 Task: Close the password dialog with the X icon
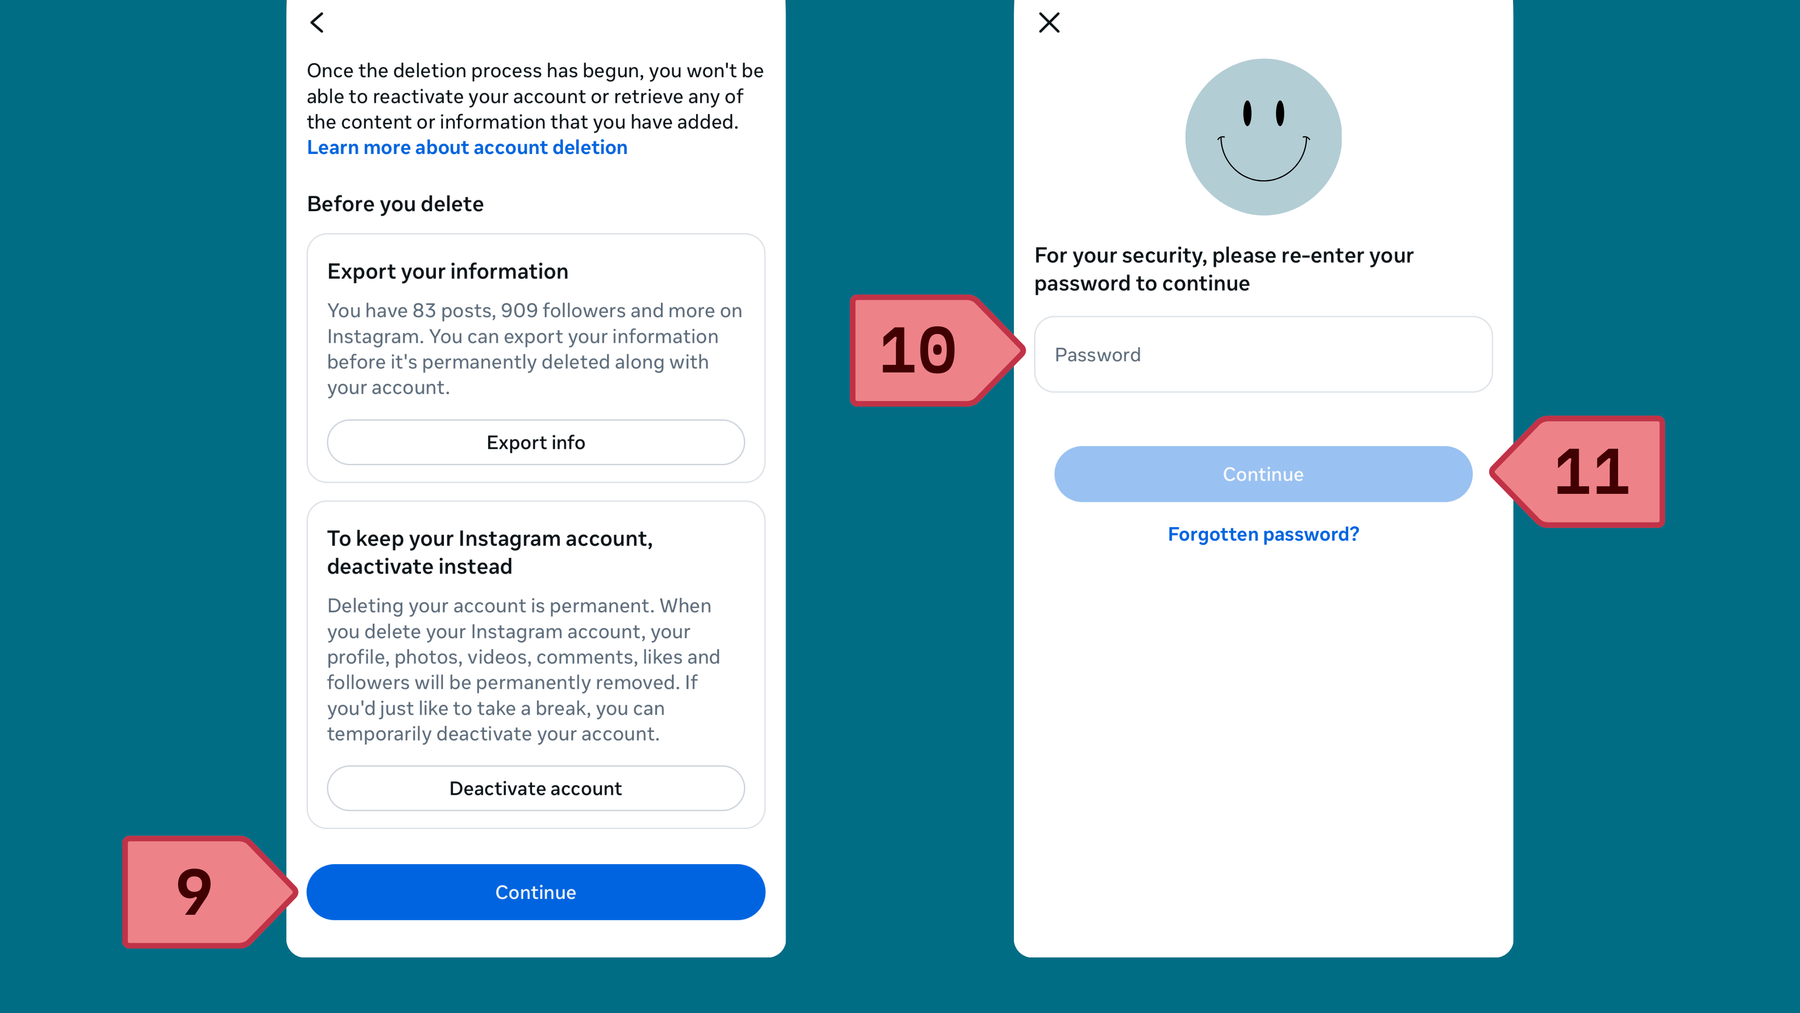click(x=1049, y=22)
